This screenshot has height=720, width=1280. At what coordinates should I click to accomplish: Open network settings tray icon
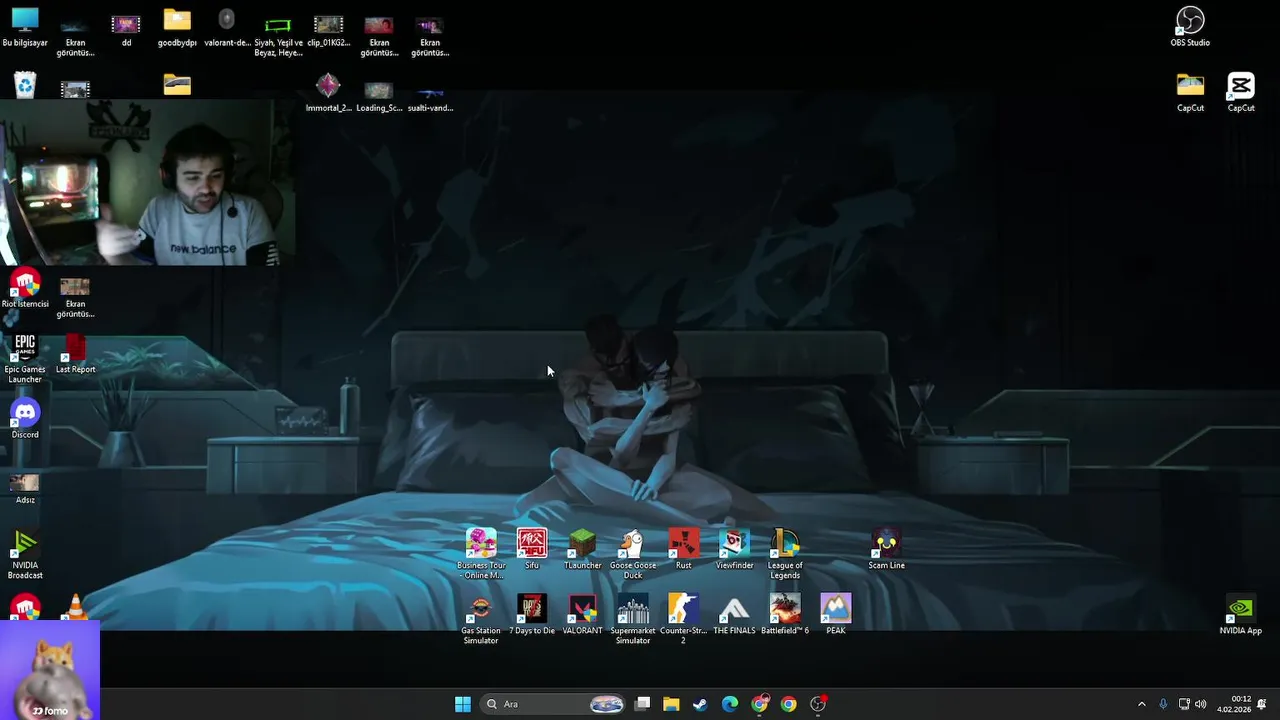click(1184, 704)
